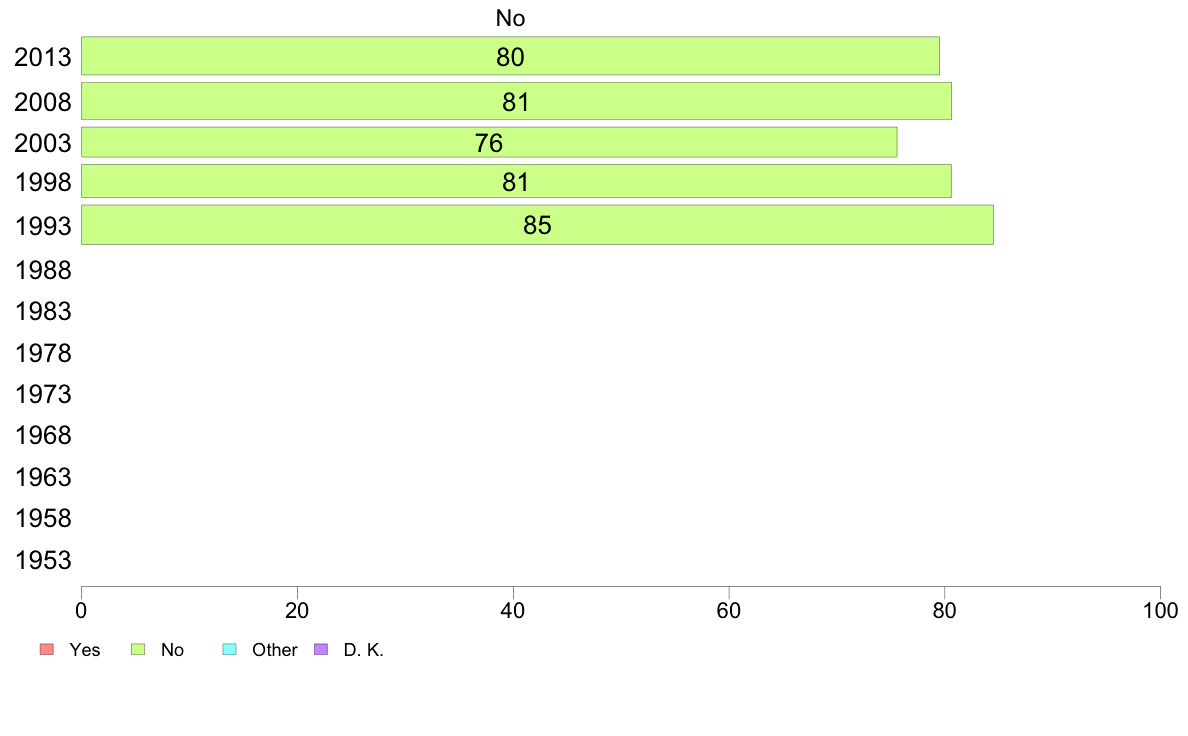Click the 1988 year label
The height and width of the screenshot is (736, 1188).
point(43,271)
